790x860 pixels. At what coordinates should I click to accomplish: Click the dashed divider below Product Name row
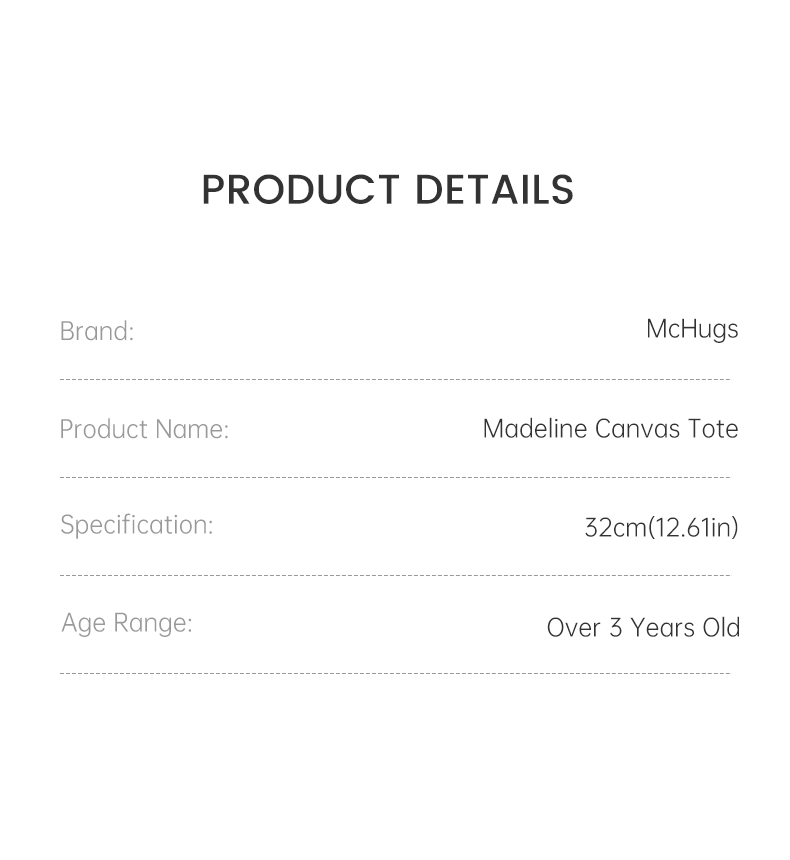[395, 478]
